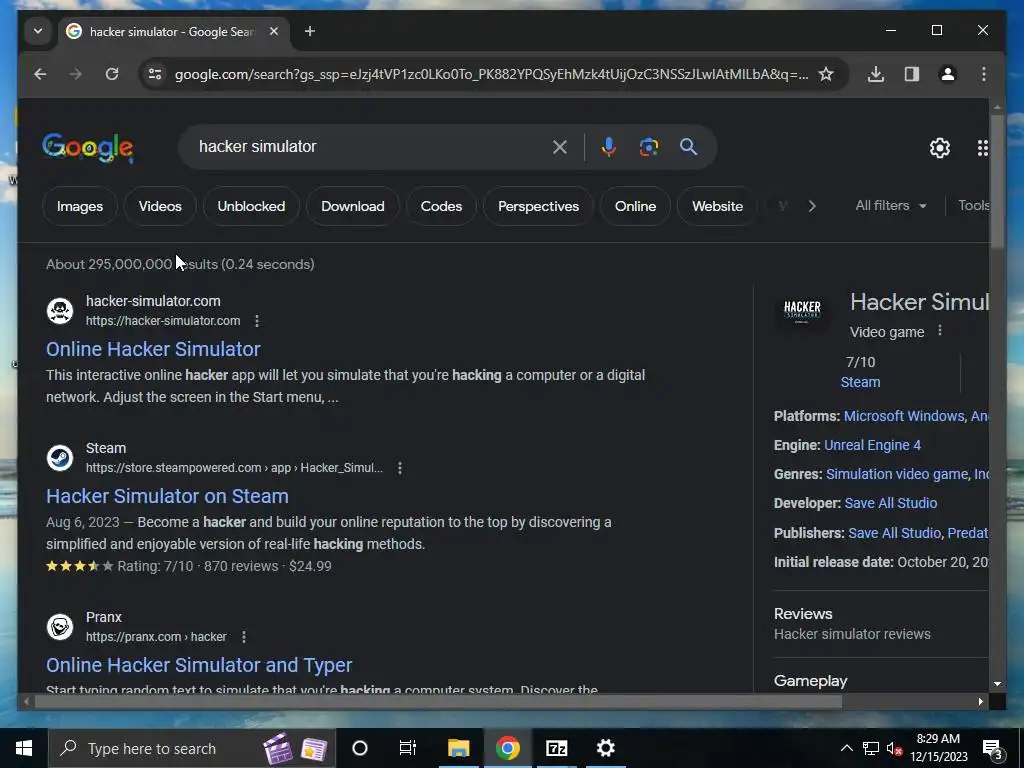
Task: Click the taskbar search box
Action: coord(192,748)
